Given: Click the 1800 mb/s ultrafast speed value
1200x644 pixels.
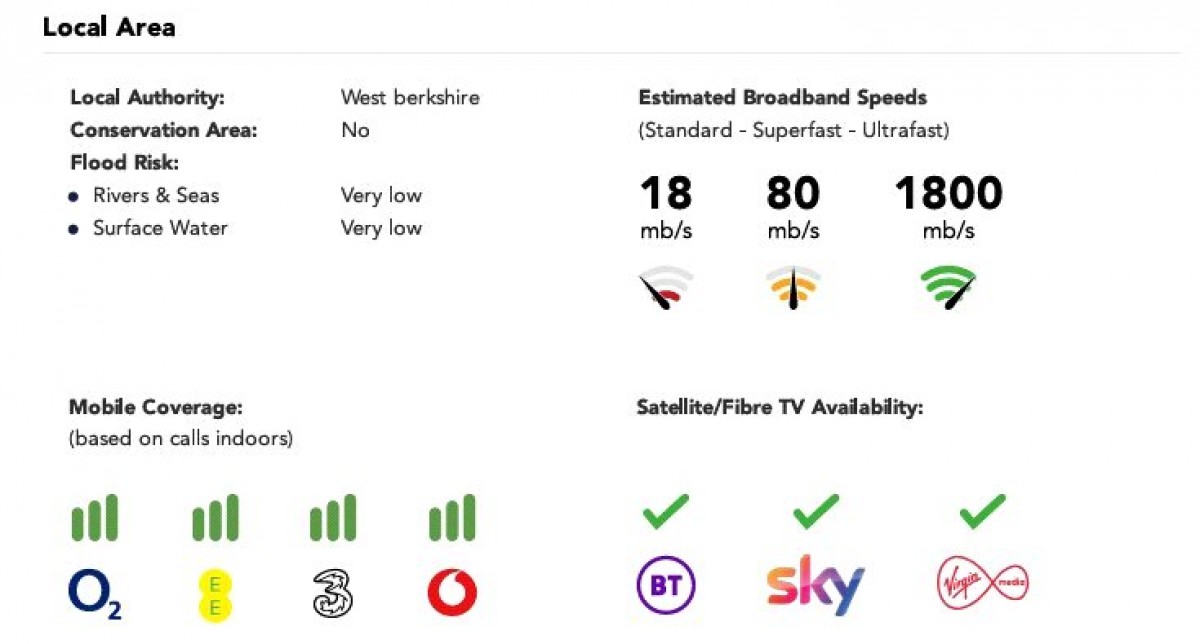Looking at the screenshot, I should pyautogui.click(x=948, y=193).
